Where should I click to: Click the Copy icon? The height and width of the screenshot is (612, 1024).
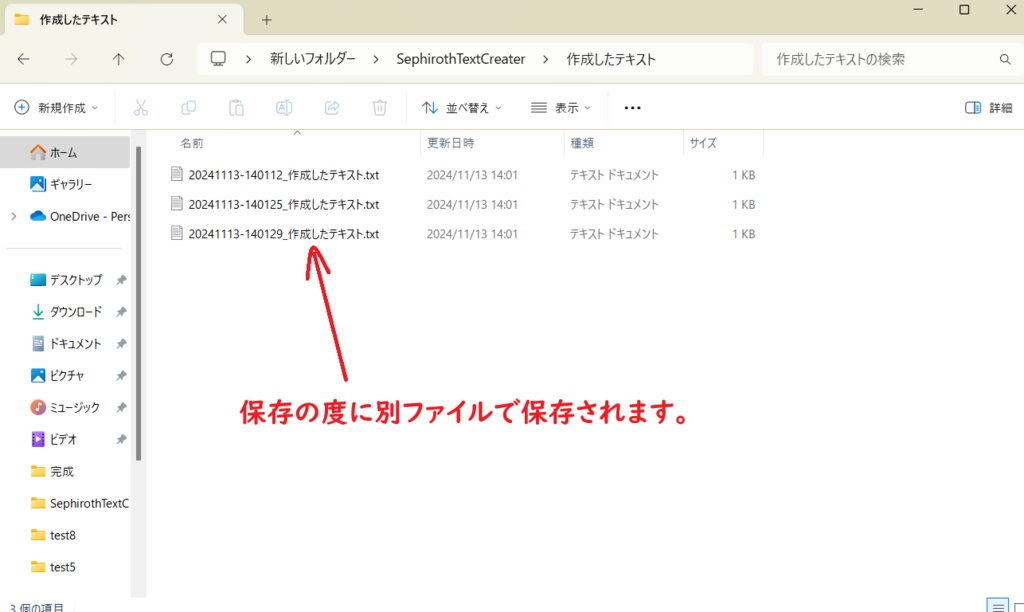pyautogui.click(x=189, y=107)
